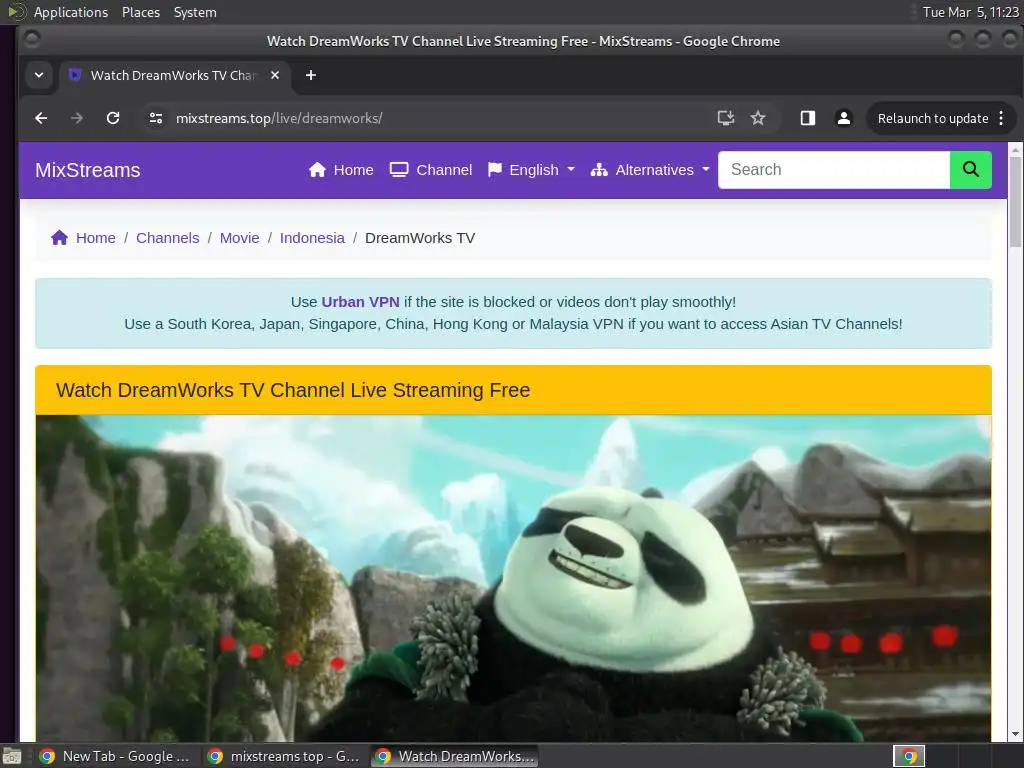Click the clock showing Tue Mar 5, 11:23

coord(970,12)
